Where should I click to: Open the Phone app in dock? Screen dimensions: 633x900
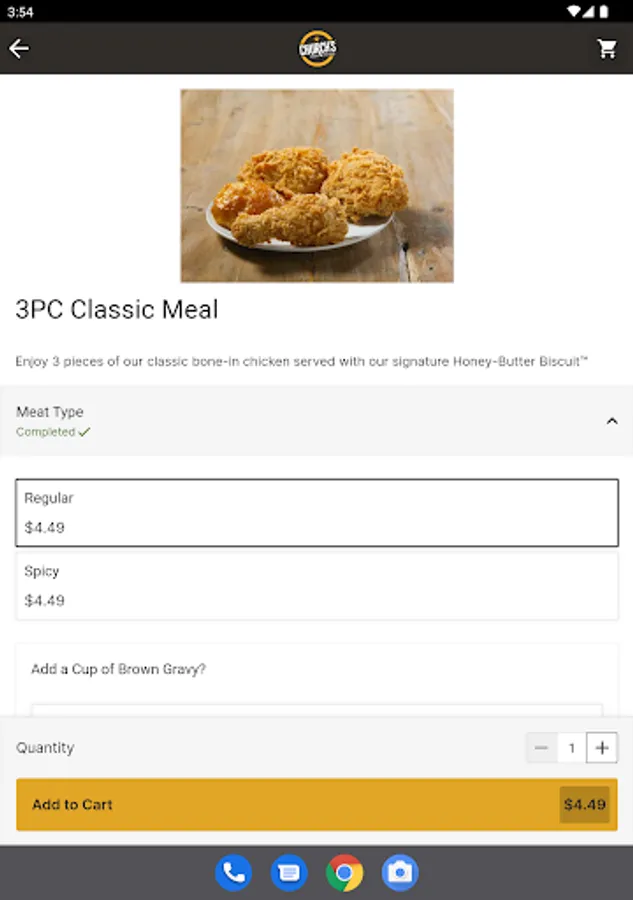[x=234, y=872]
